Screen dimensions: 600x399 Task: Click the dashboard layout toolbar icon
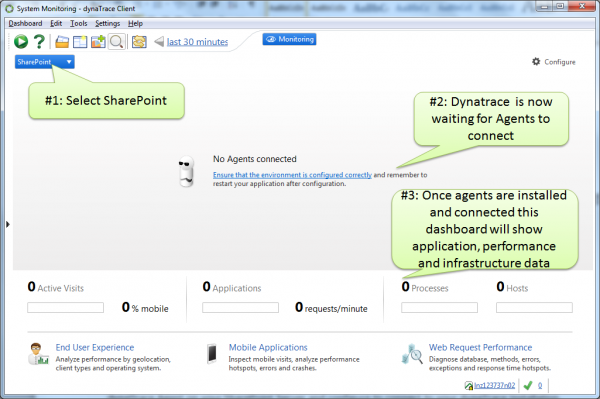coord(80,42)
